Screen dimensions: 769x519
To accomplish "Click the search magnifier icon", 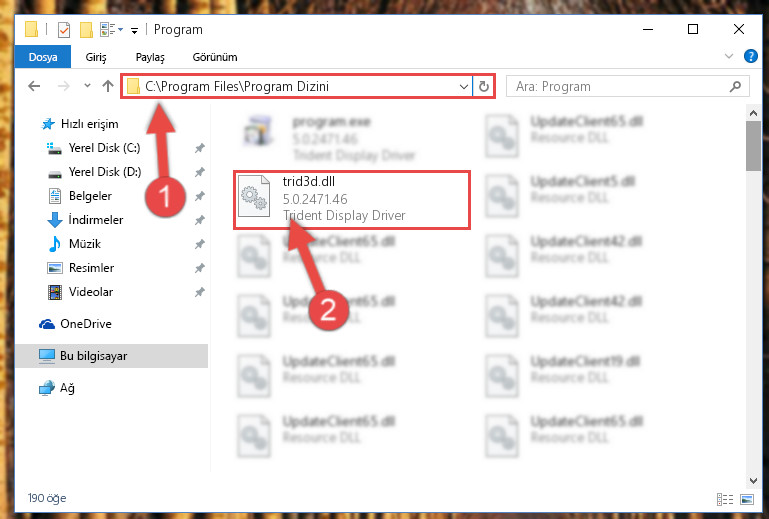I will pos(735,87).
